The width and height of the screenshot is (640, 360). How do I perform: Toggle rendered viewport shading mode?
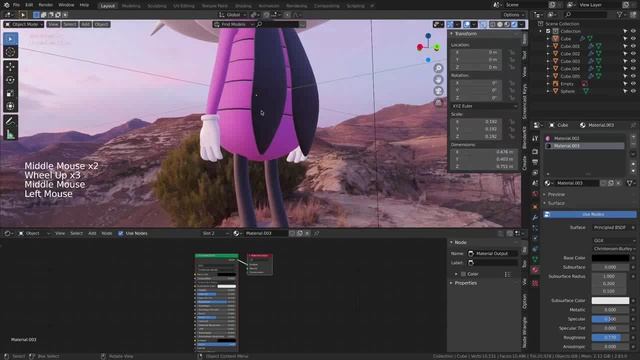(514, 24)
